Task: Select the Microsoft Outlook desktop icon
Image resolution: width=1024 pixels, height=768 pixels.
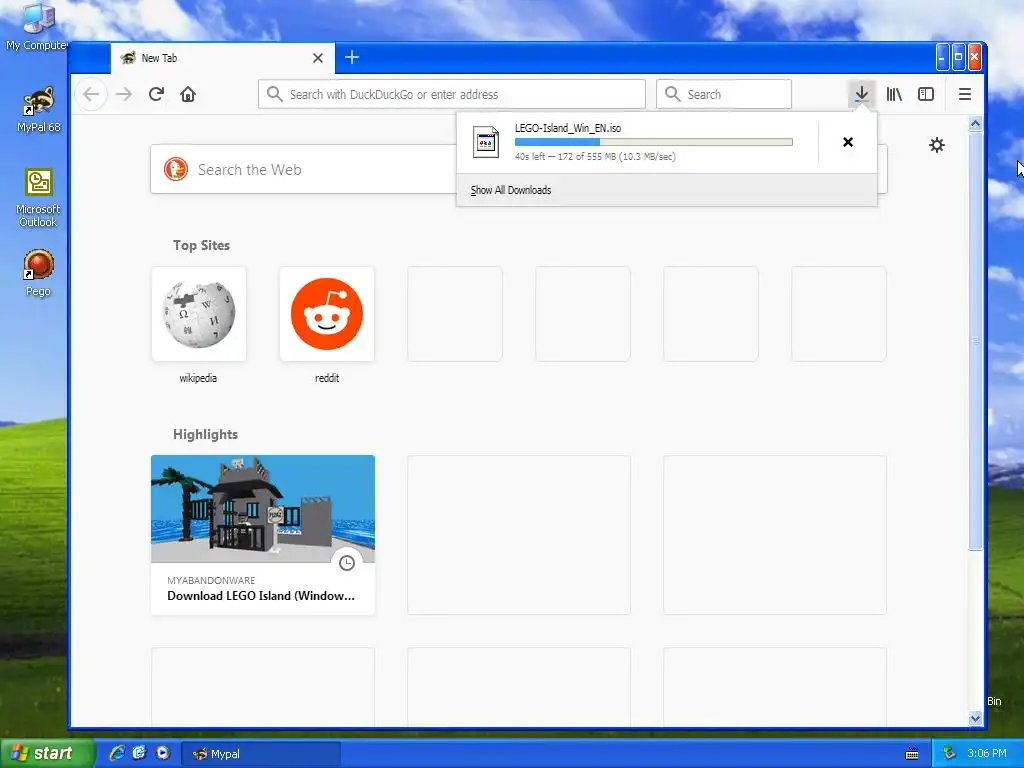Action: click(x=38, y=198)
